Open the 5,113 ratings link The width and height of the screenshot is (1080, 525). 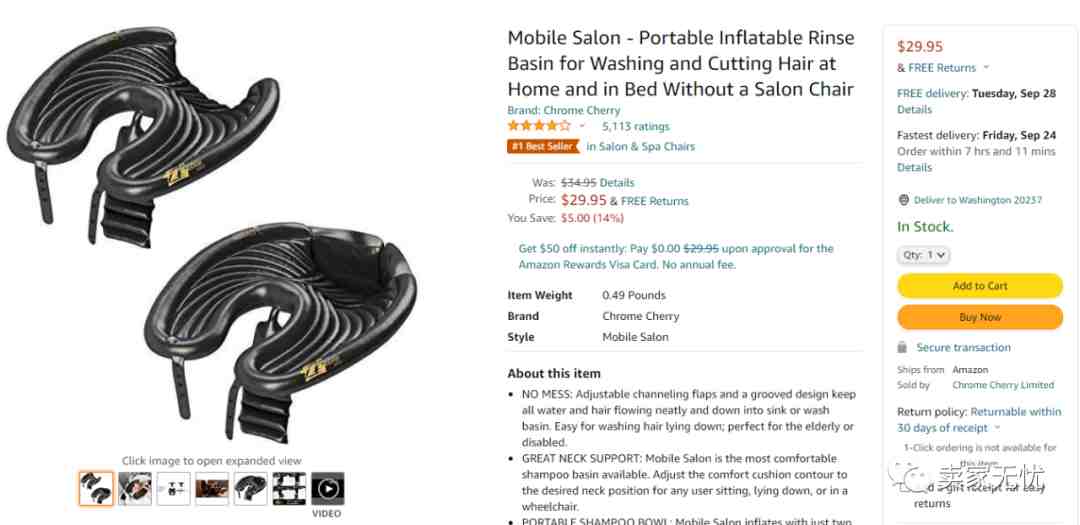point(635,126)
